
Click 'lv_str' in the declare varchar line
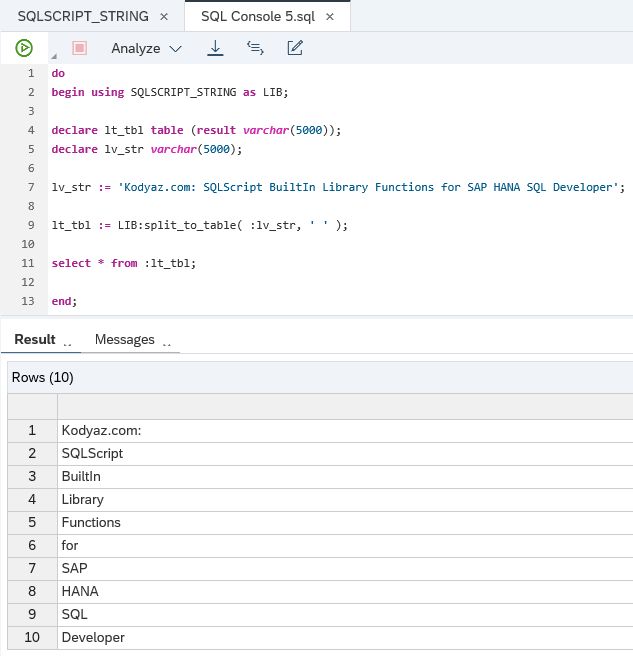124,149
